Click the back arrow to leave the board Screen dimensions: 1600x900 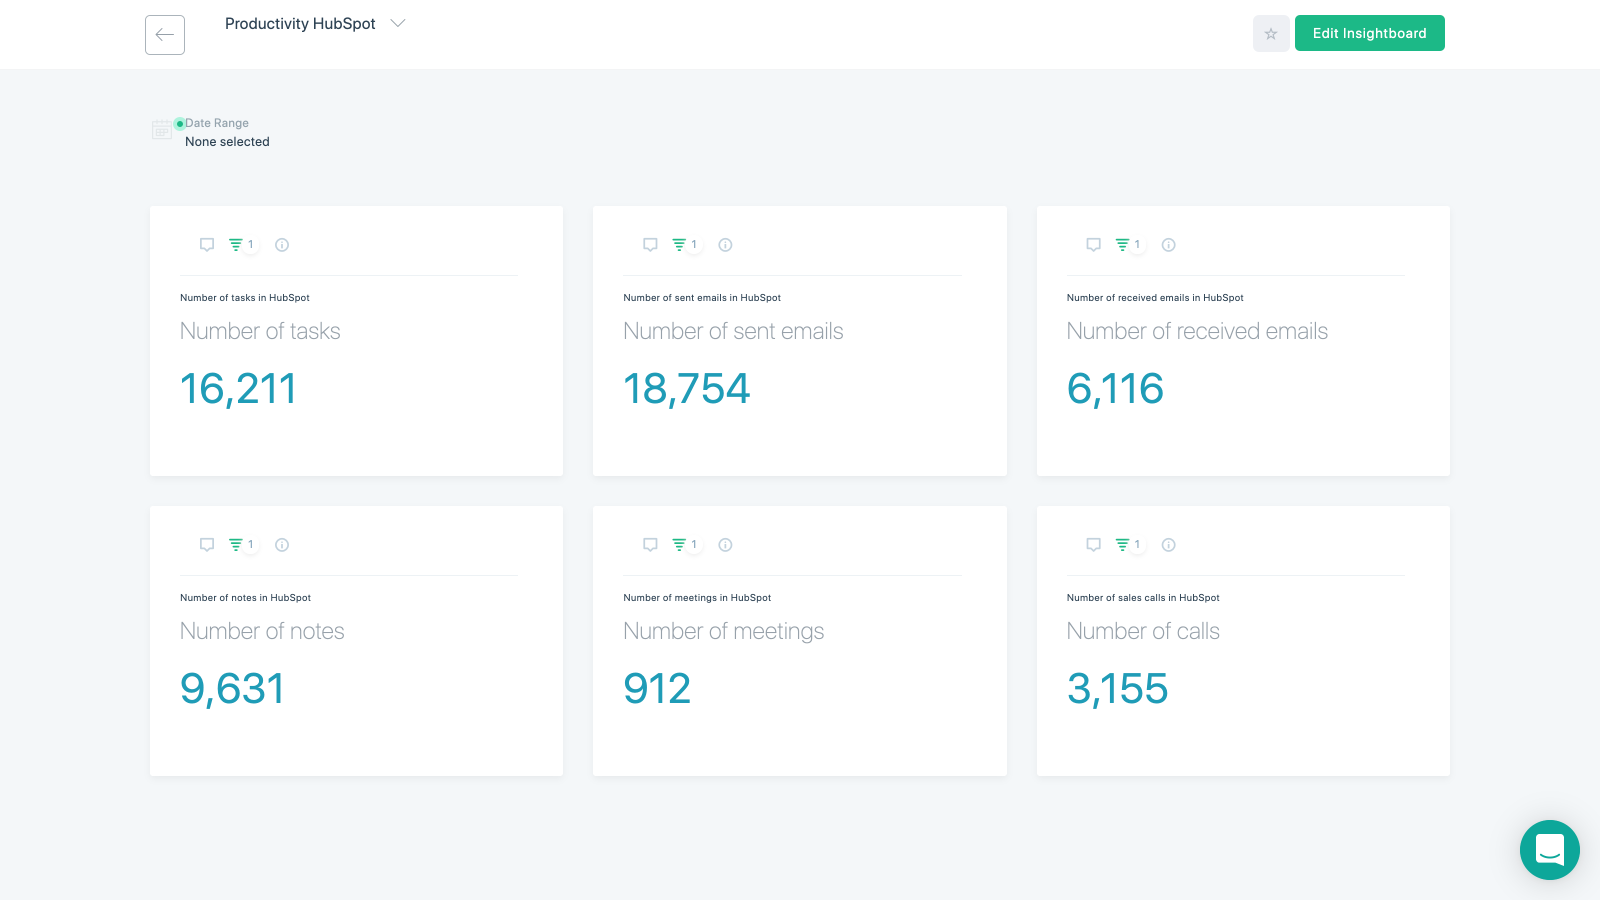pos(164,34)
